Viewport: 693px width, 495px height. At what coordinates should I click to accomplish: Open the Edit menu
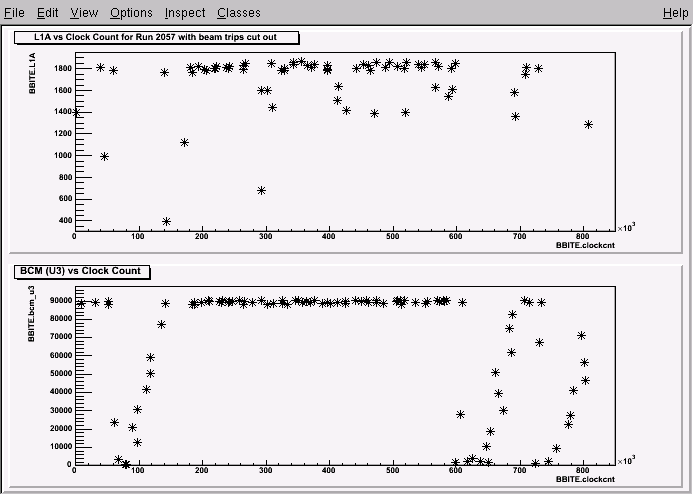(x=47, y=13)
